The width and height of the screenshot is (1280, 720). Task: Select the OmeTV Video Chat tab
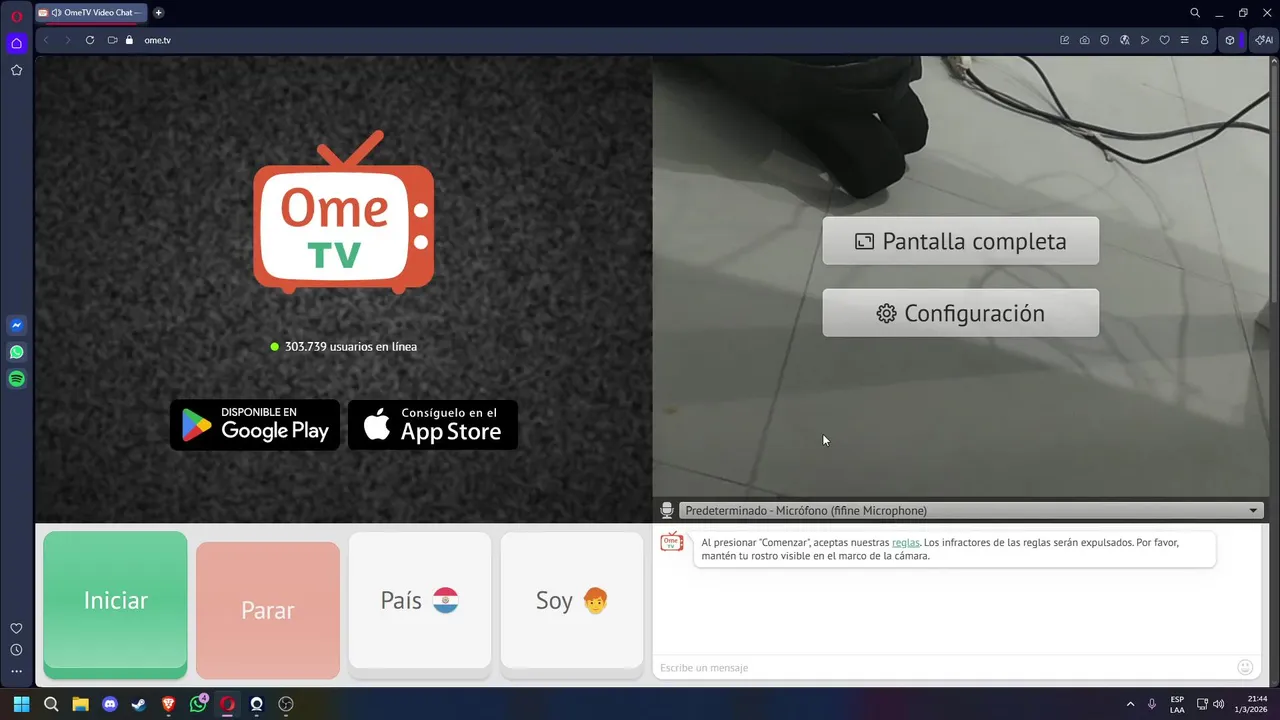(91, 13)
